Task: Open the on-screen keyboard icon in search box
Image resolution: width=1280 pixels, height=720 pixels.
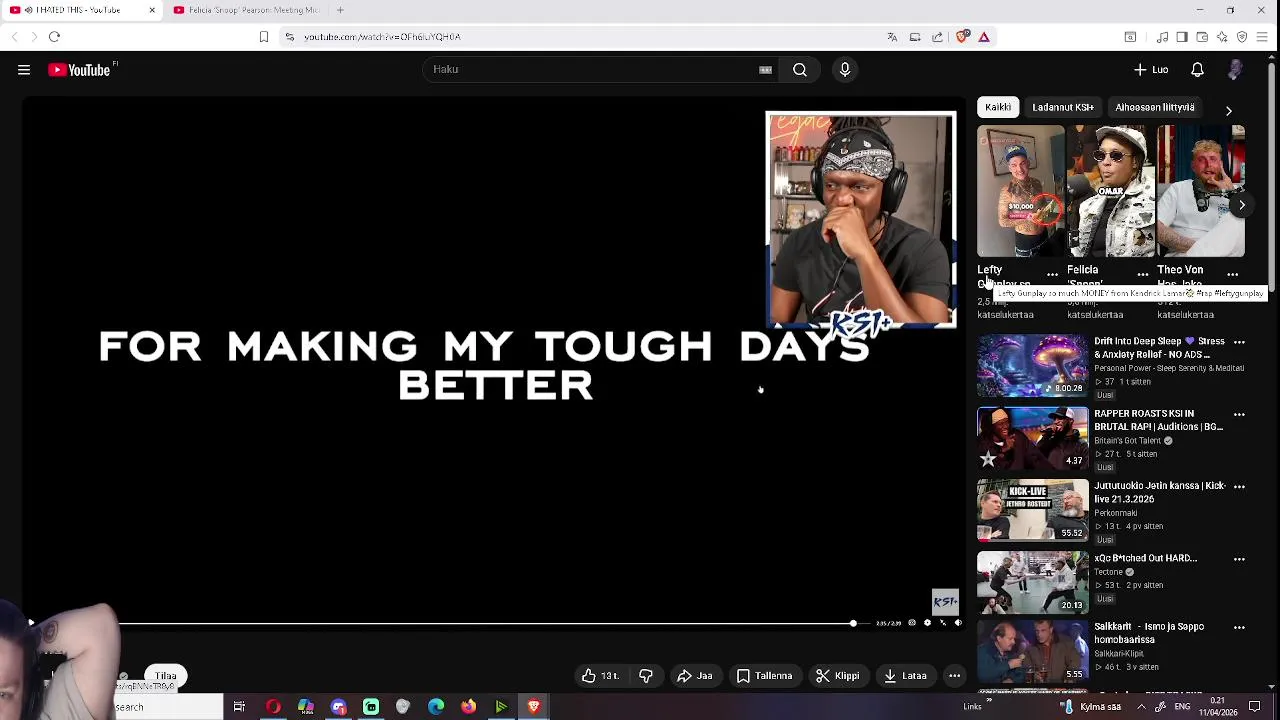Action: [x=765, y=70]
